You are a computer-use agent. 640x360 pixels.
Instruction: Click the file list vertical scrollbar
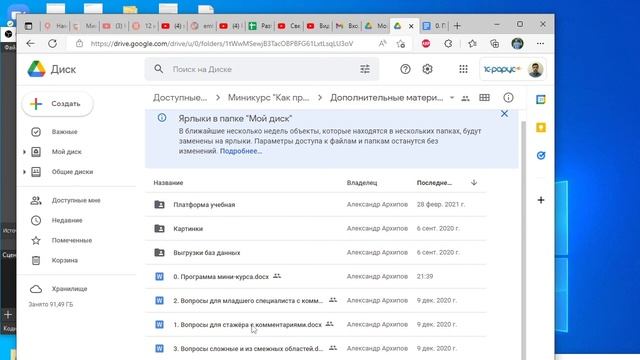[524, 241]
